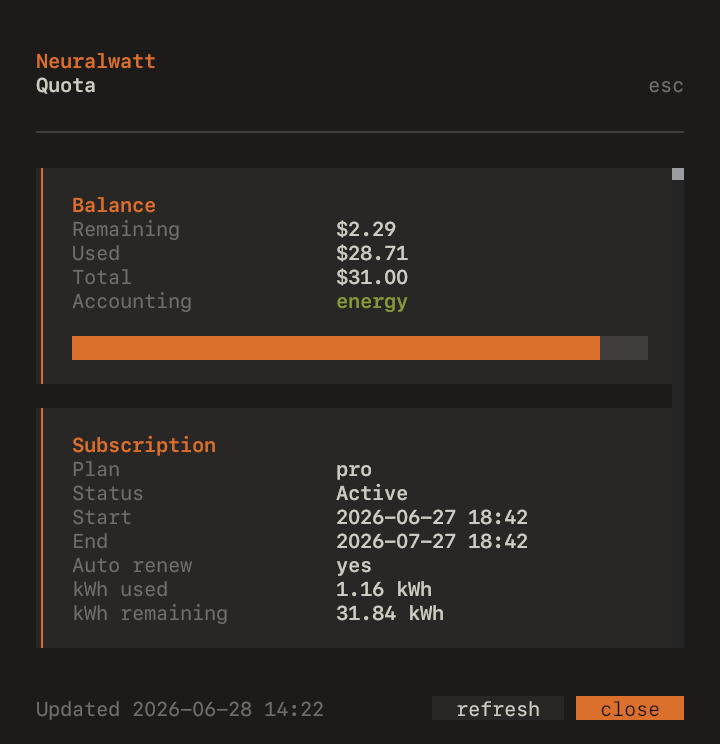Click the kWh used value 1.16 kWh
Viewport: 720px width, 744px height.
click(x=384, y=589)
